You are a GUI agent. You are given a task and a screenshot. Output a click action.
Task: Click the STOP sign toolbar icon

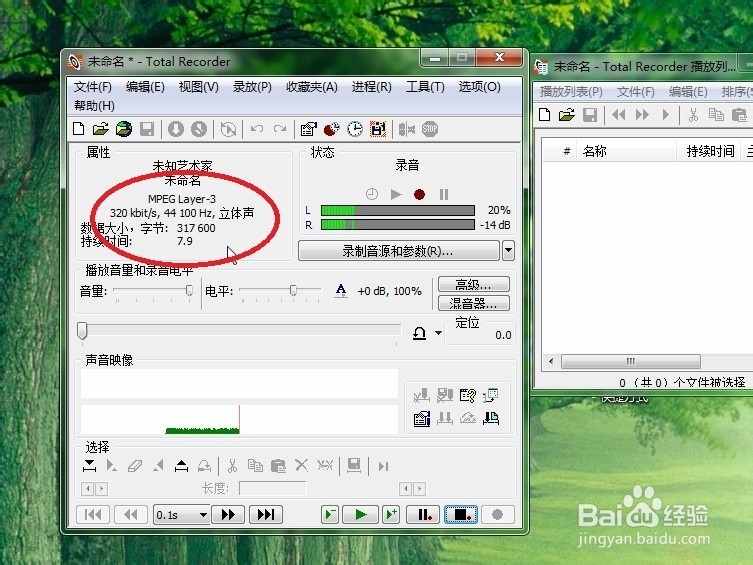[430, 129]
